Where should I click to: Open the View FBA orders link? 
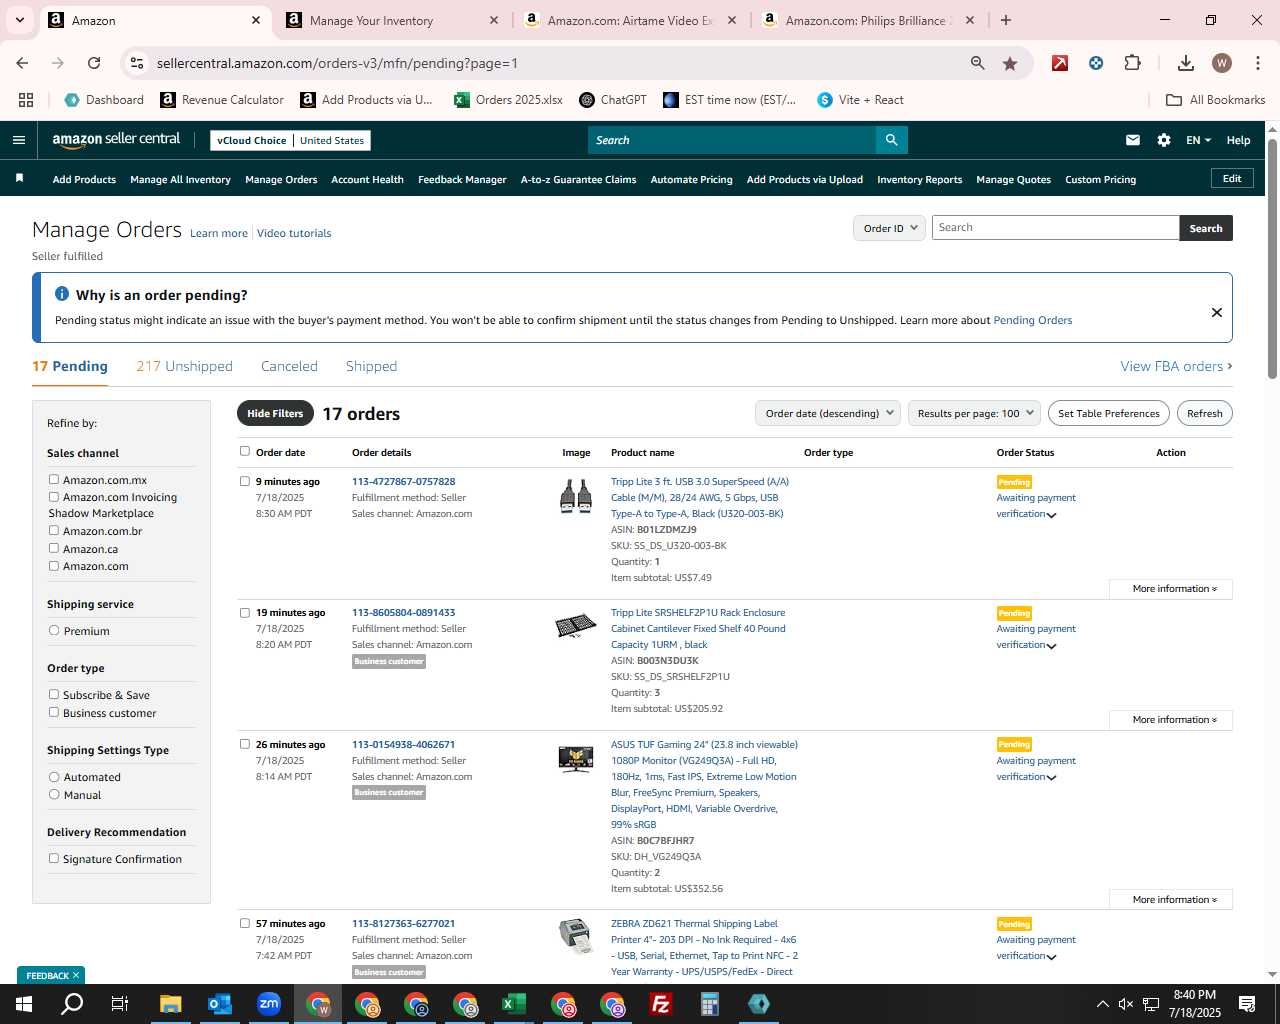pyautogui.click(x=1176, y=366)
